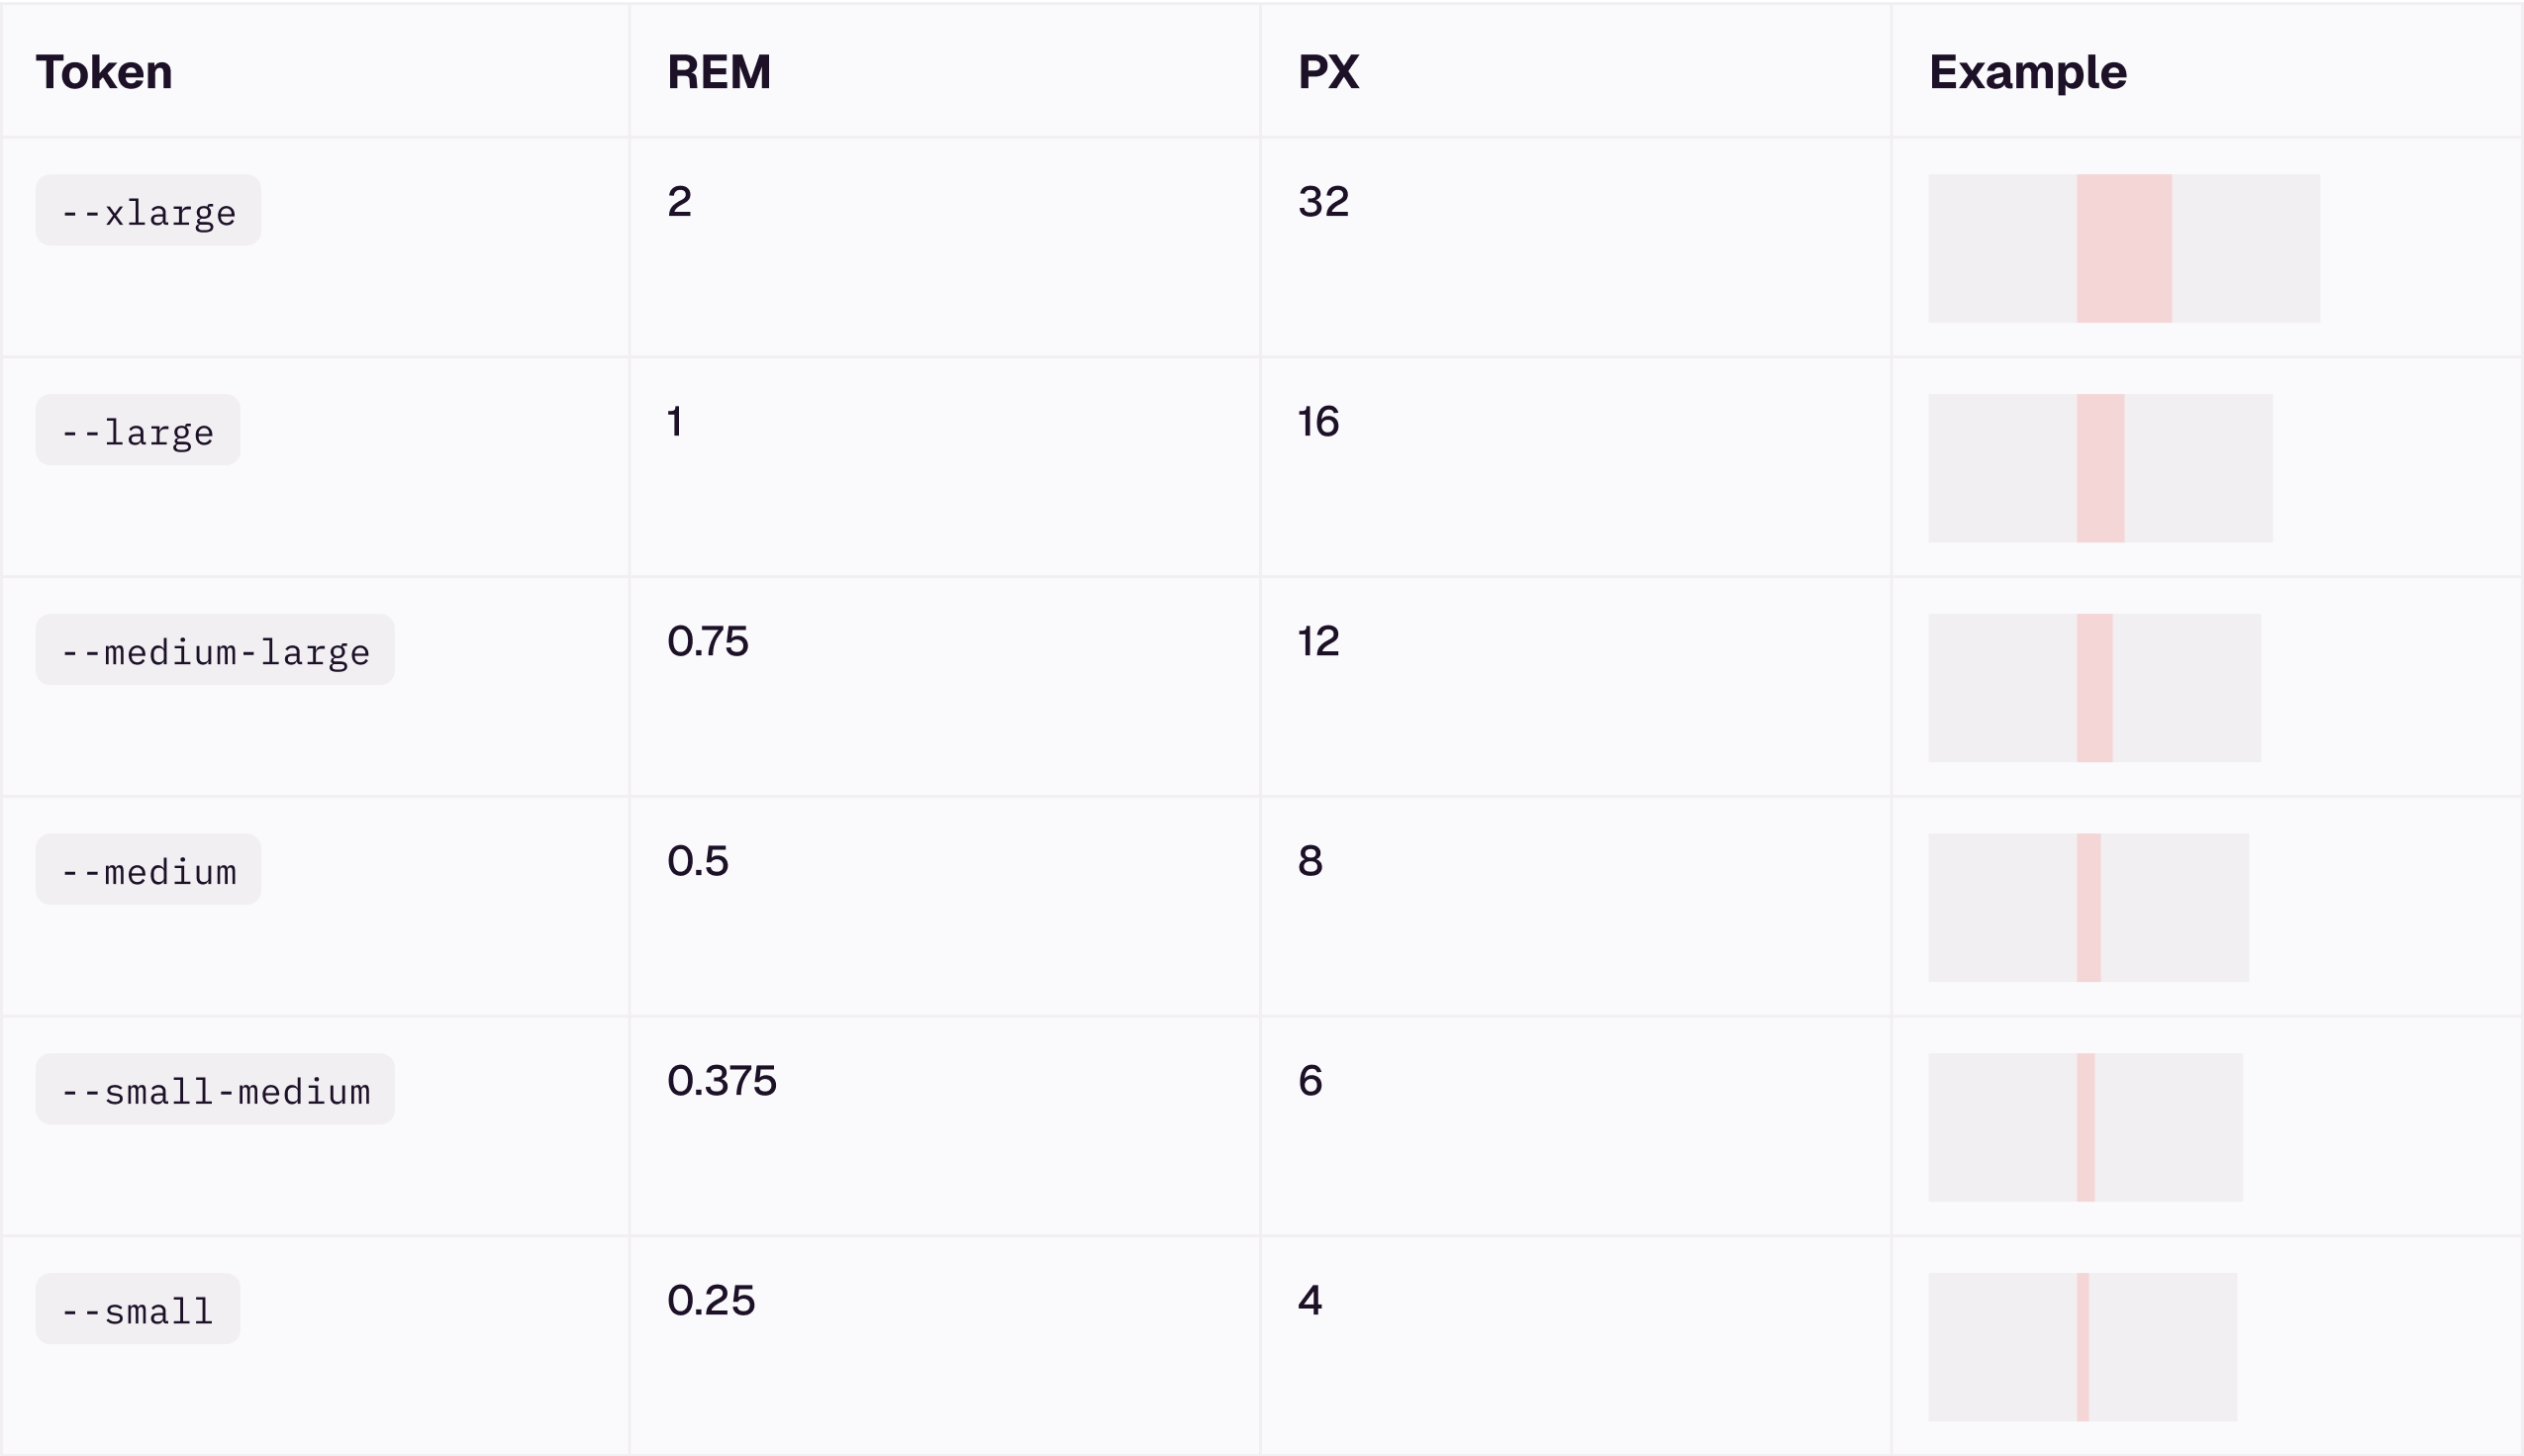Click the Example column header
This screenshot has width=2524, height=1456.
coord(2027,72)
